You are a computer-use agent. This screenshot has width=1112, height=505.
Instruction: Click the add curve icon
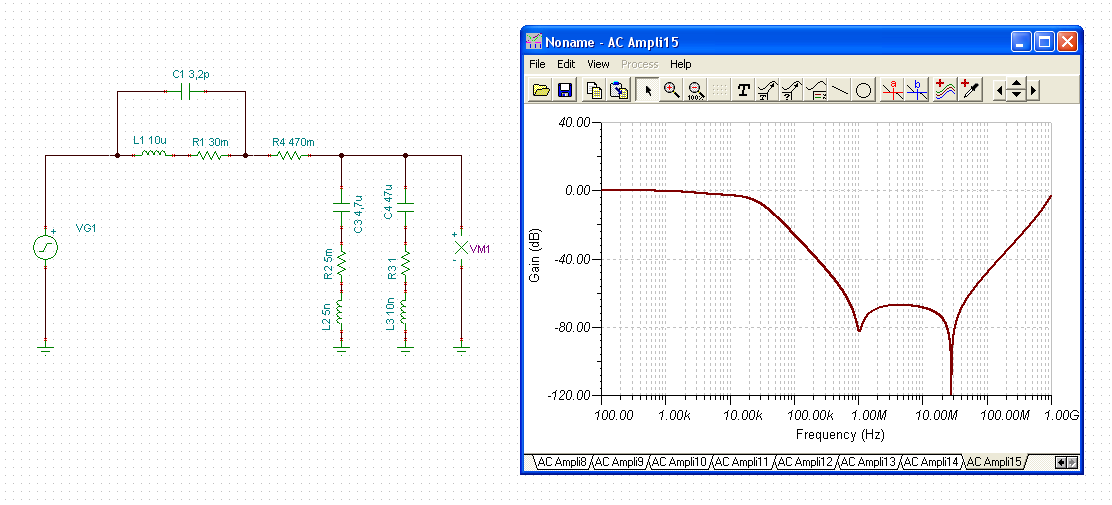click(x=945, y=90)
